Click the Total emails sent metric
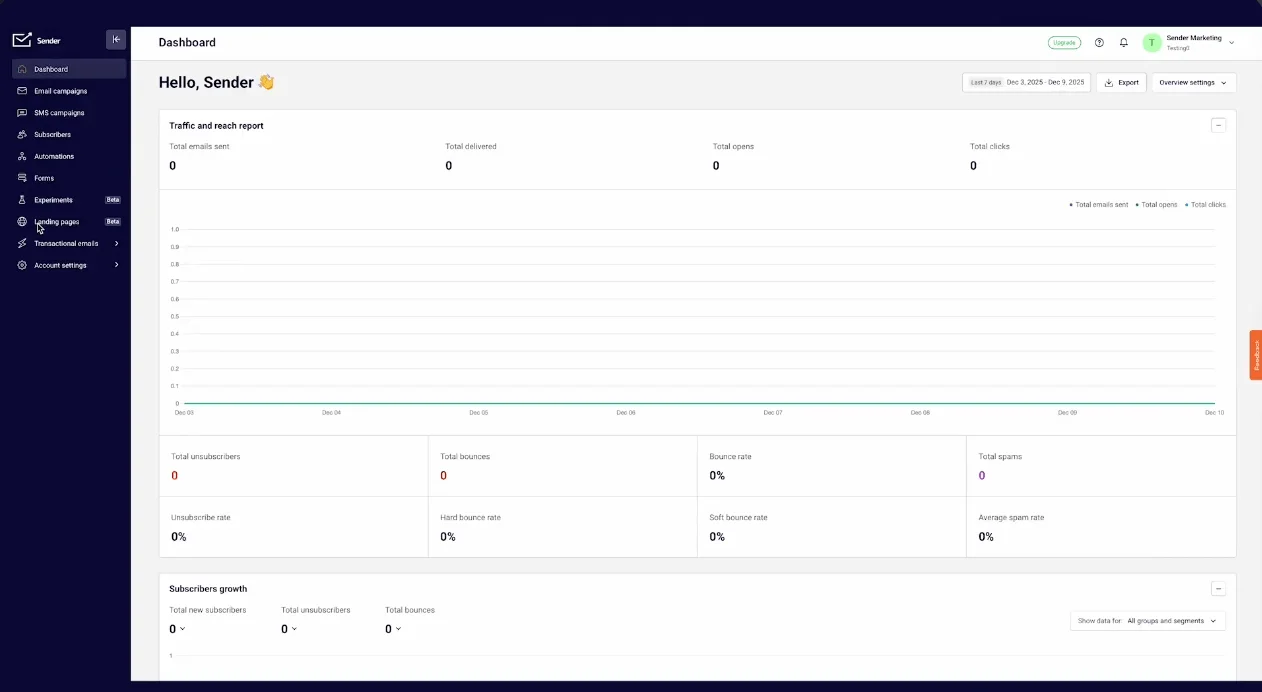The image size is (1262, 692). point(199,156)
